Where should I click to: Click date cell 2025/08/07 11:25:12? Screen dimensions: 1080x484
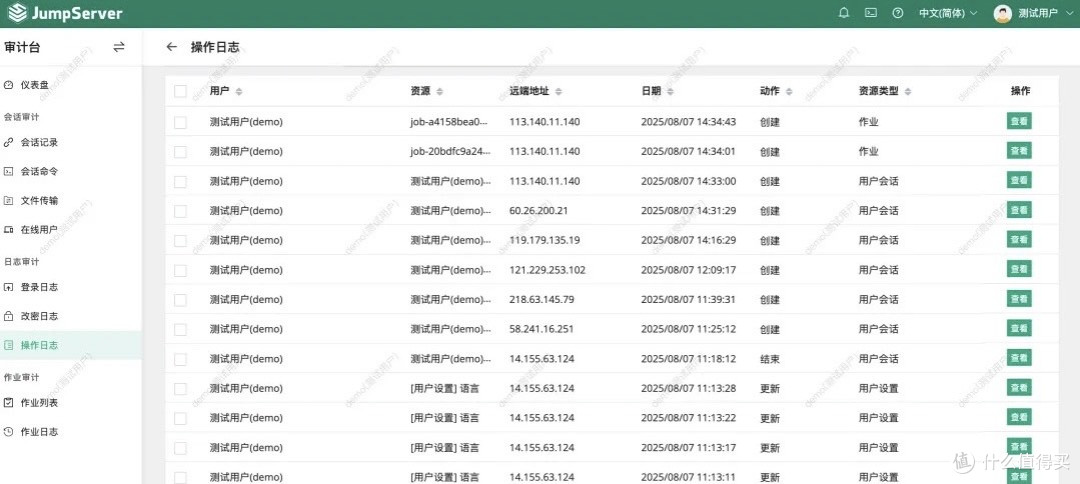pos(688,329)
